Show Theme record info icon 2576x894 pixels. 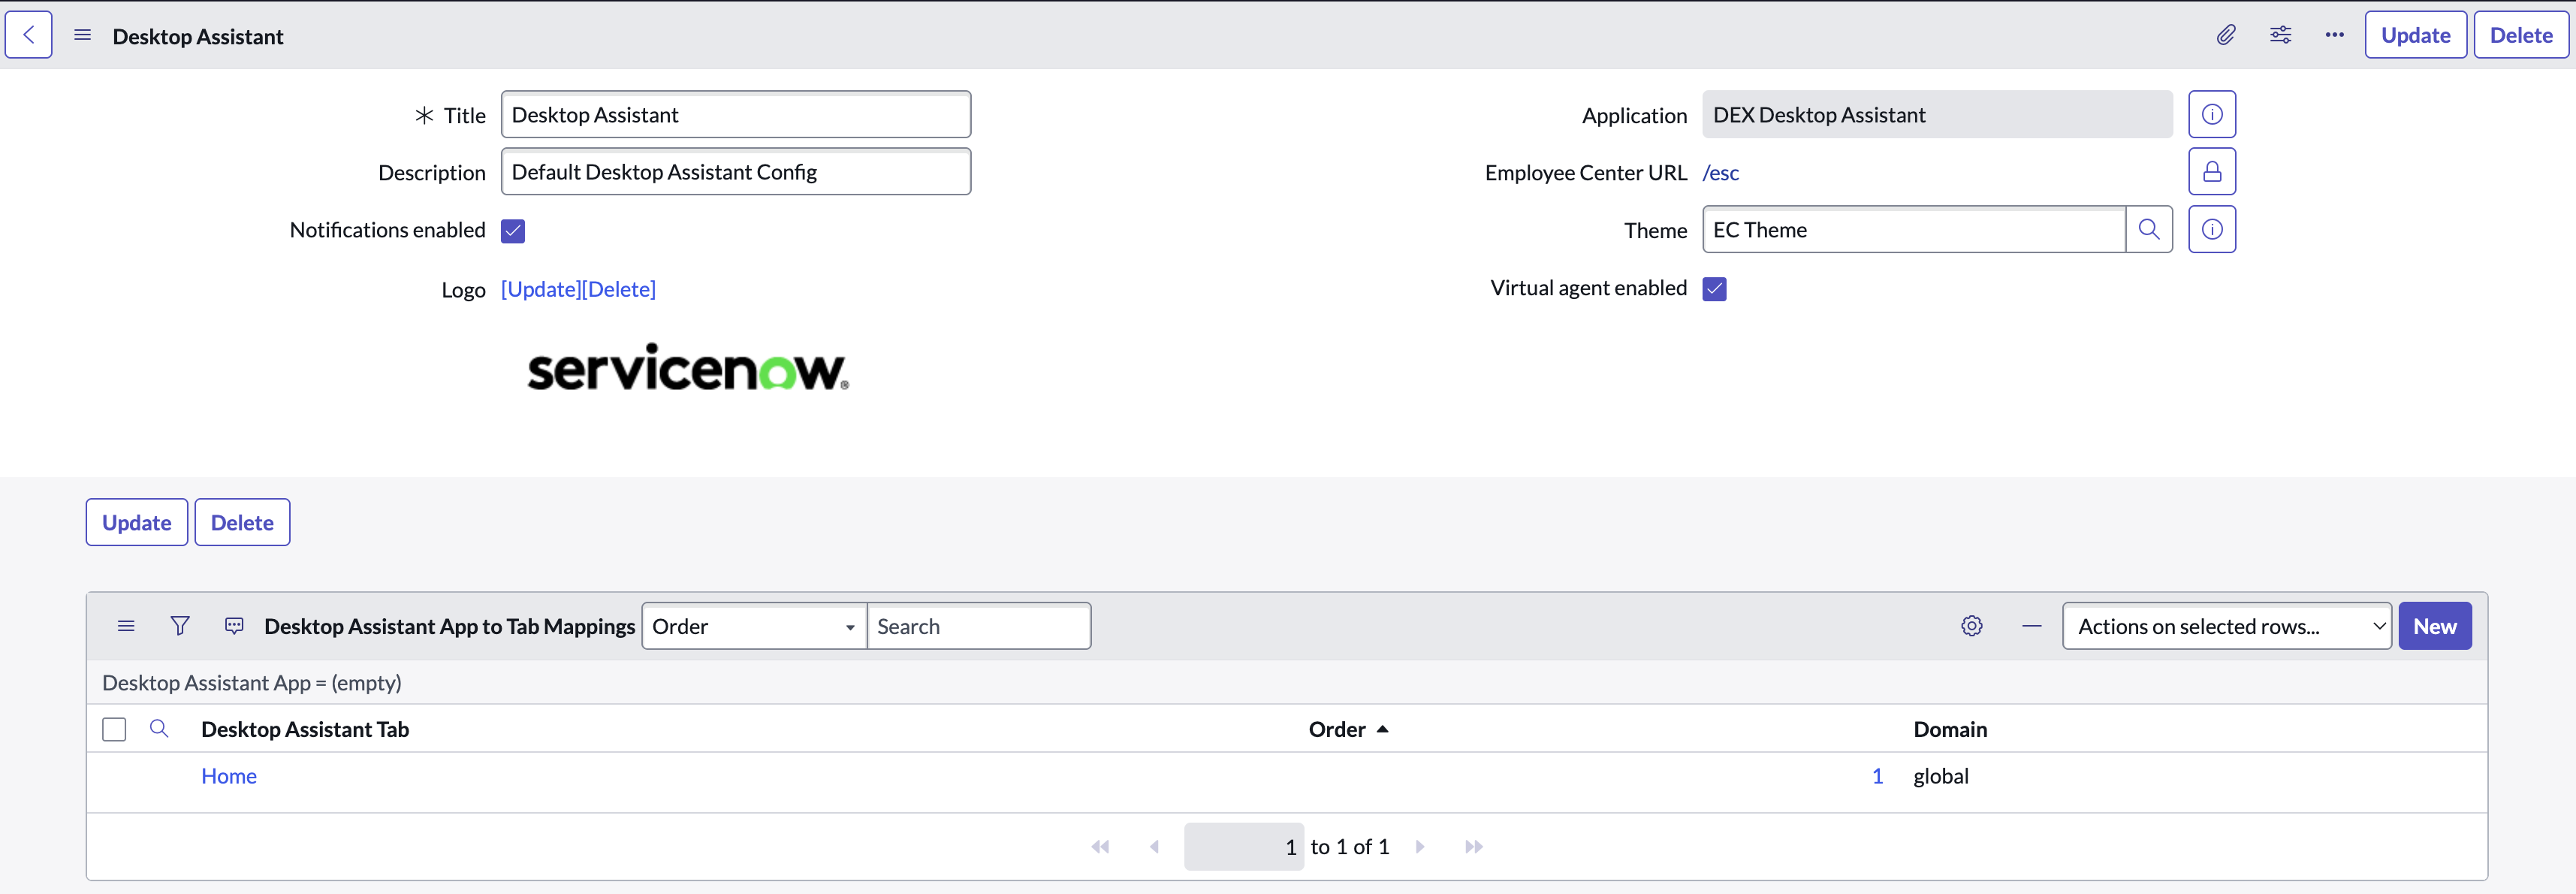pos(2212,229)
